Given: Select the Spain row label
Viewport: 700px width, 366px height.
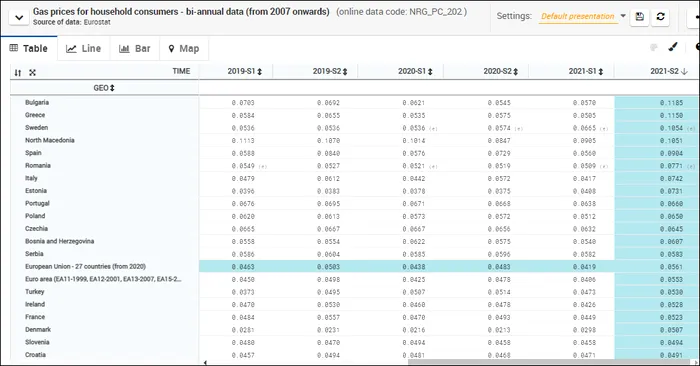Looking at the screenshot, I should click(x=33, y=153).
